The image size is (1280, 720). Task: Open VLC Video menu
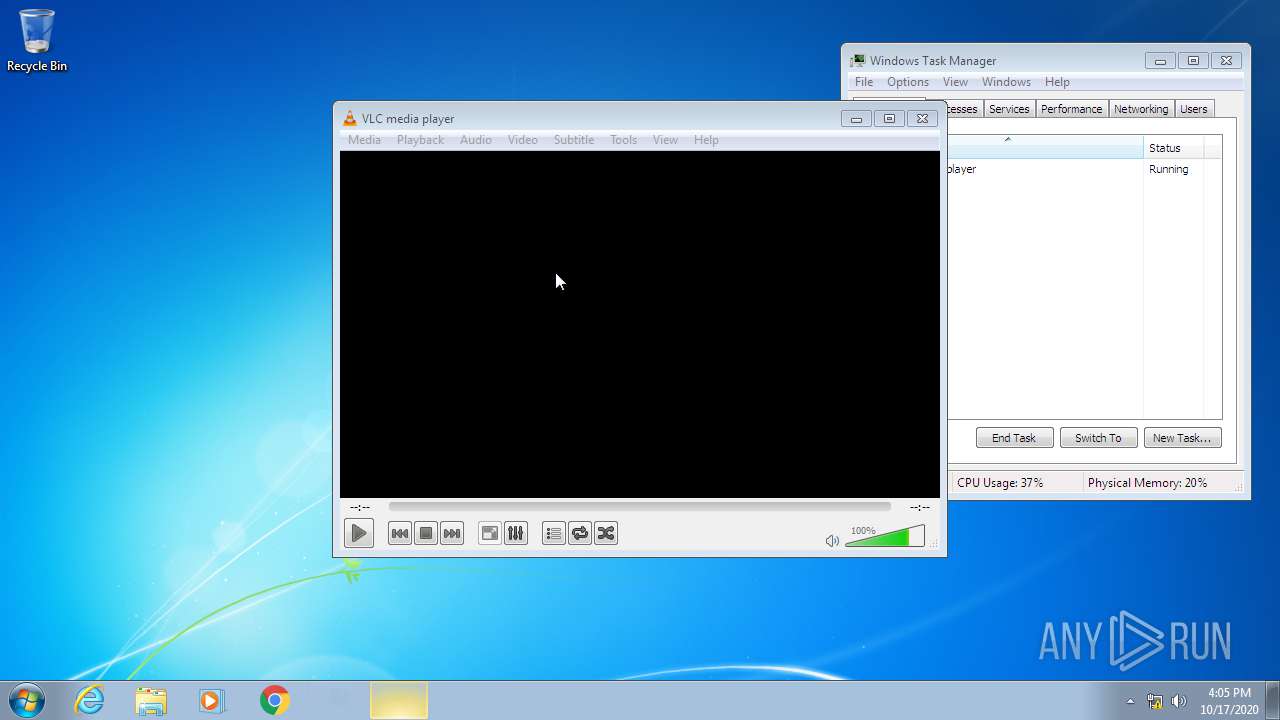click(523, 140)
